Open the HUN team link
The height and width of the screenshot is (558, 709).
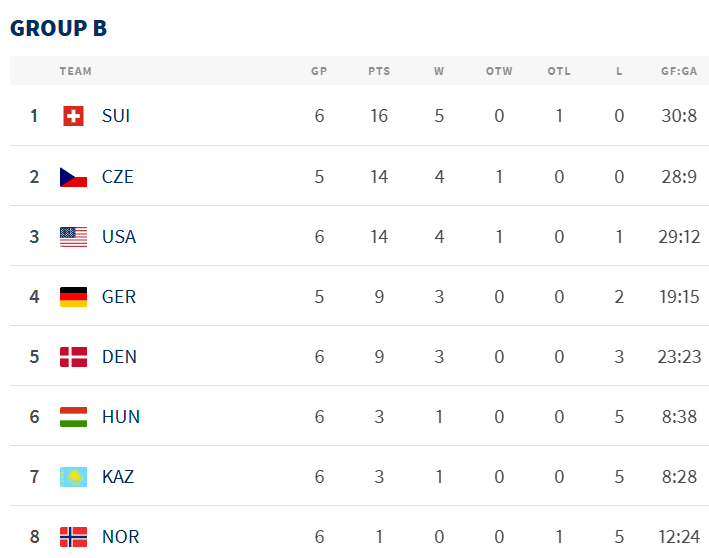pyautogui.click(x=121, y=417)
